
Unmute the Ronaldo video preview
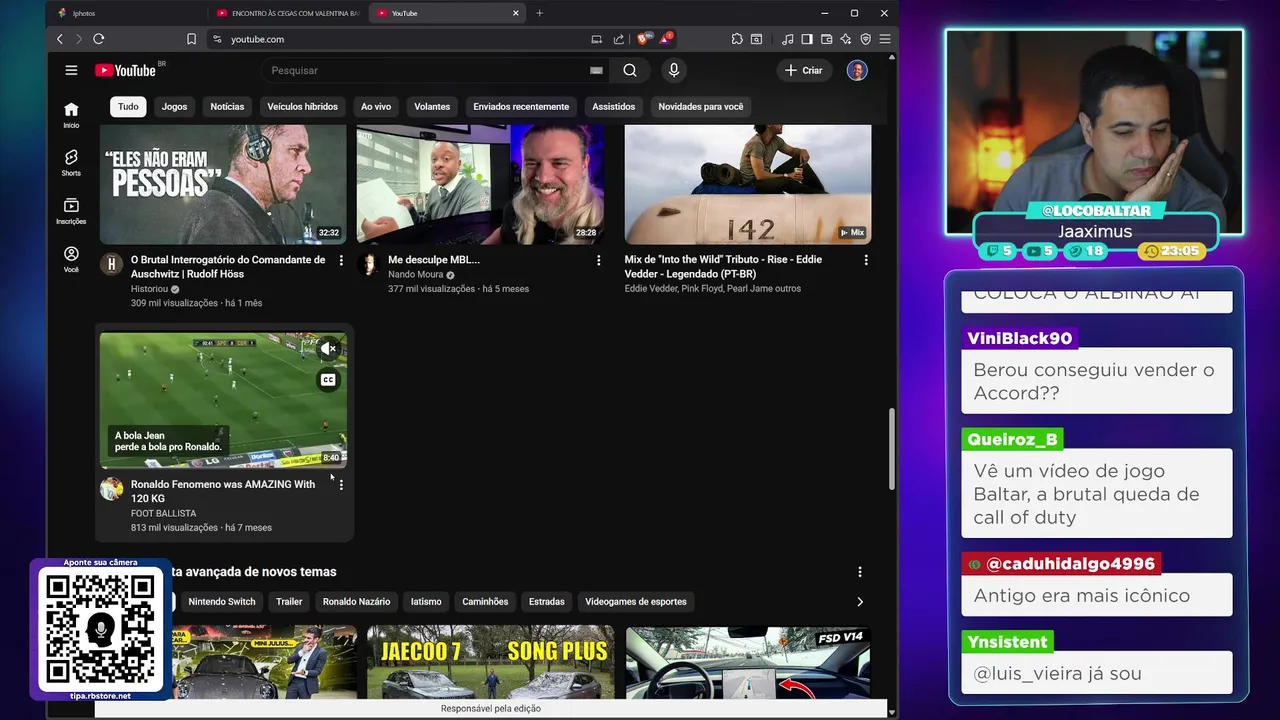[328, 349]
